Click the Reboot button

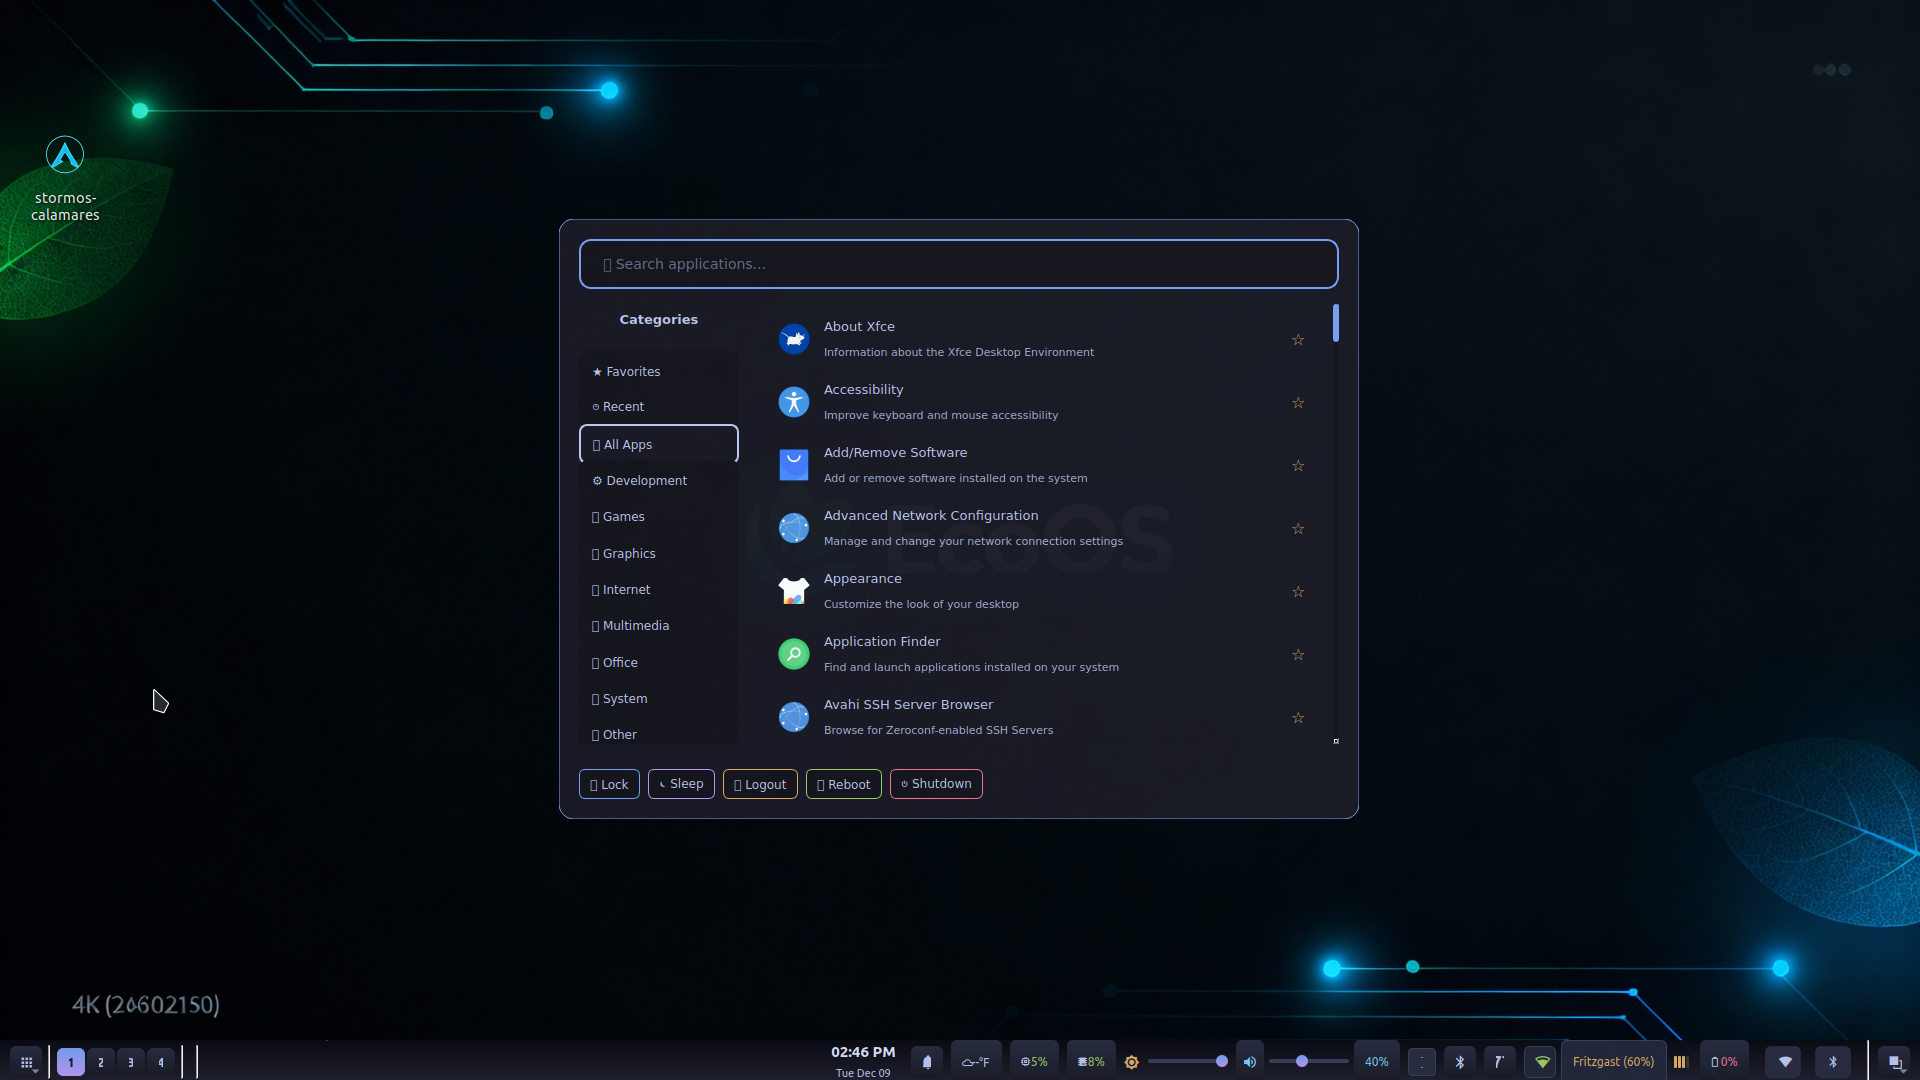point(843,785)
